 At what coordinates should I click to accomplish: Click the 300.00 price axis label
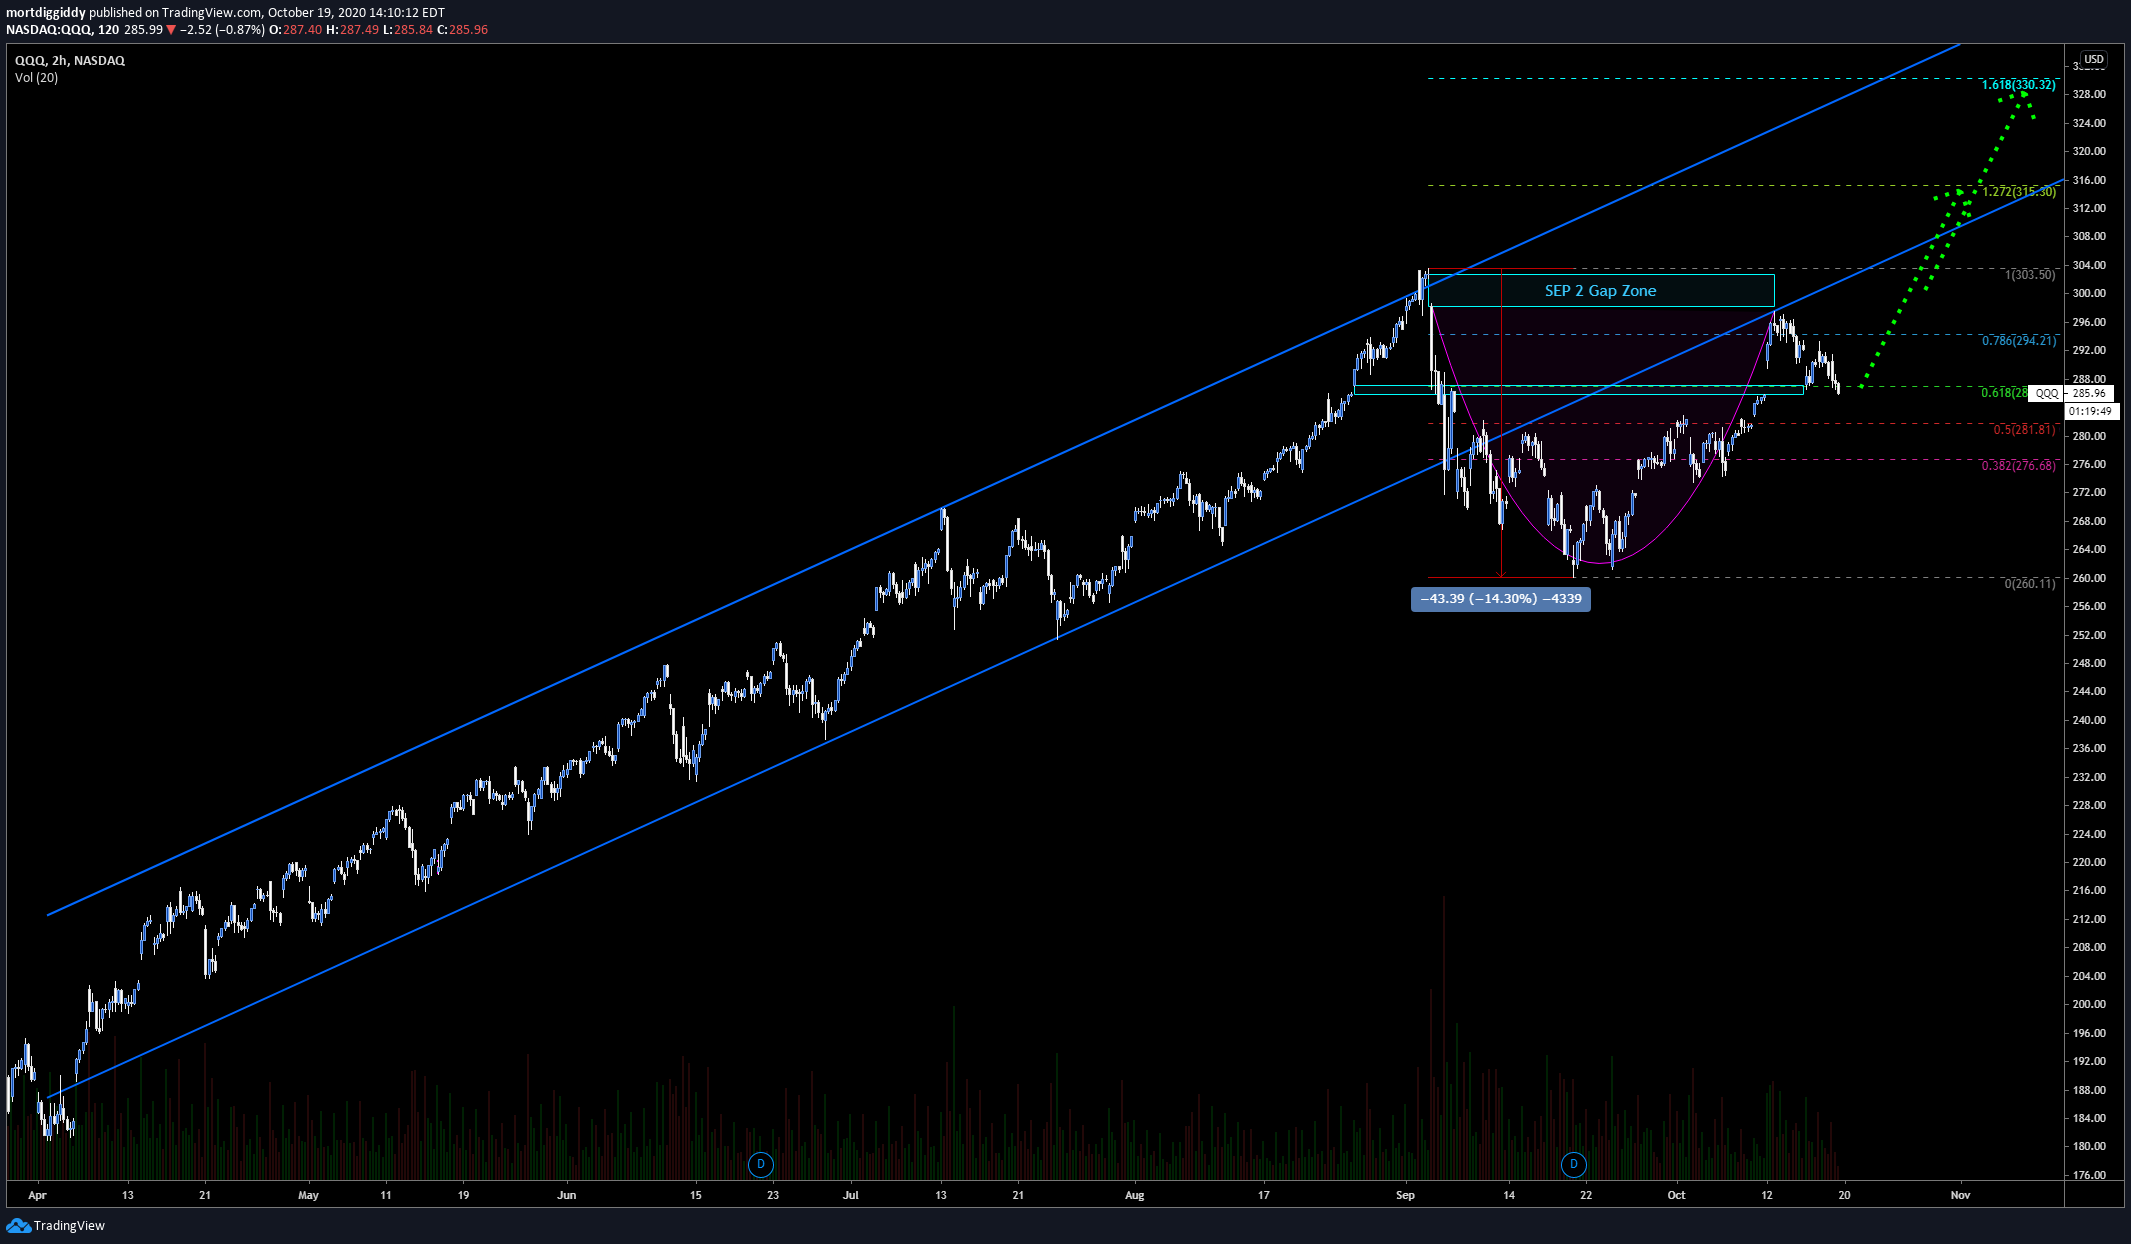point(2089,294)
